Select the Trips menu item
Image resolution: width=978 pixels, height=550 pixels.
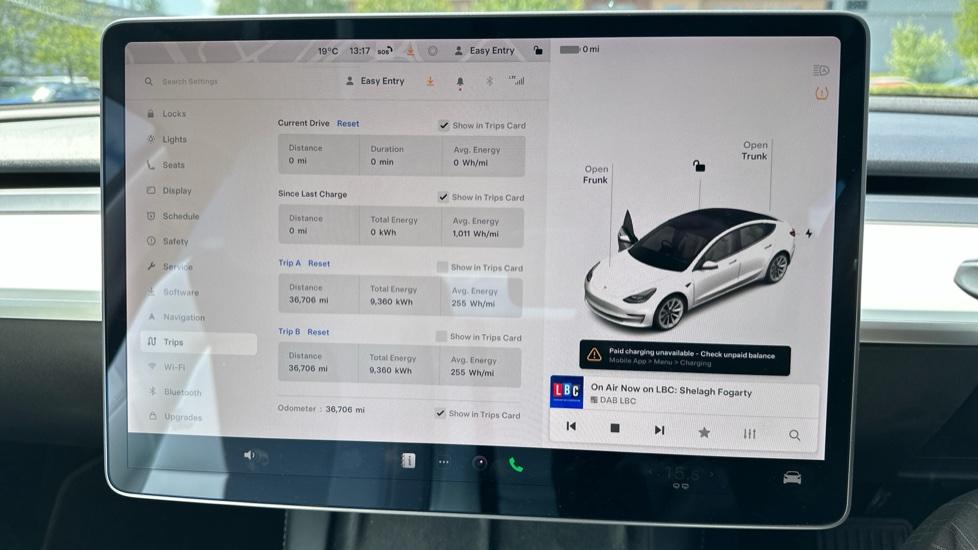coord(199,342)
